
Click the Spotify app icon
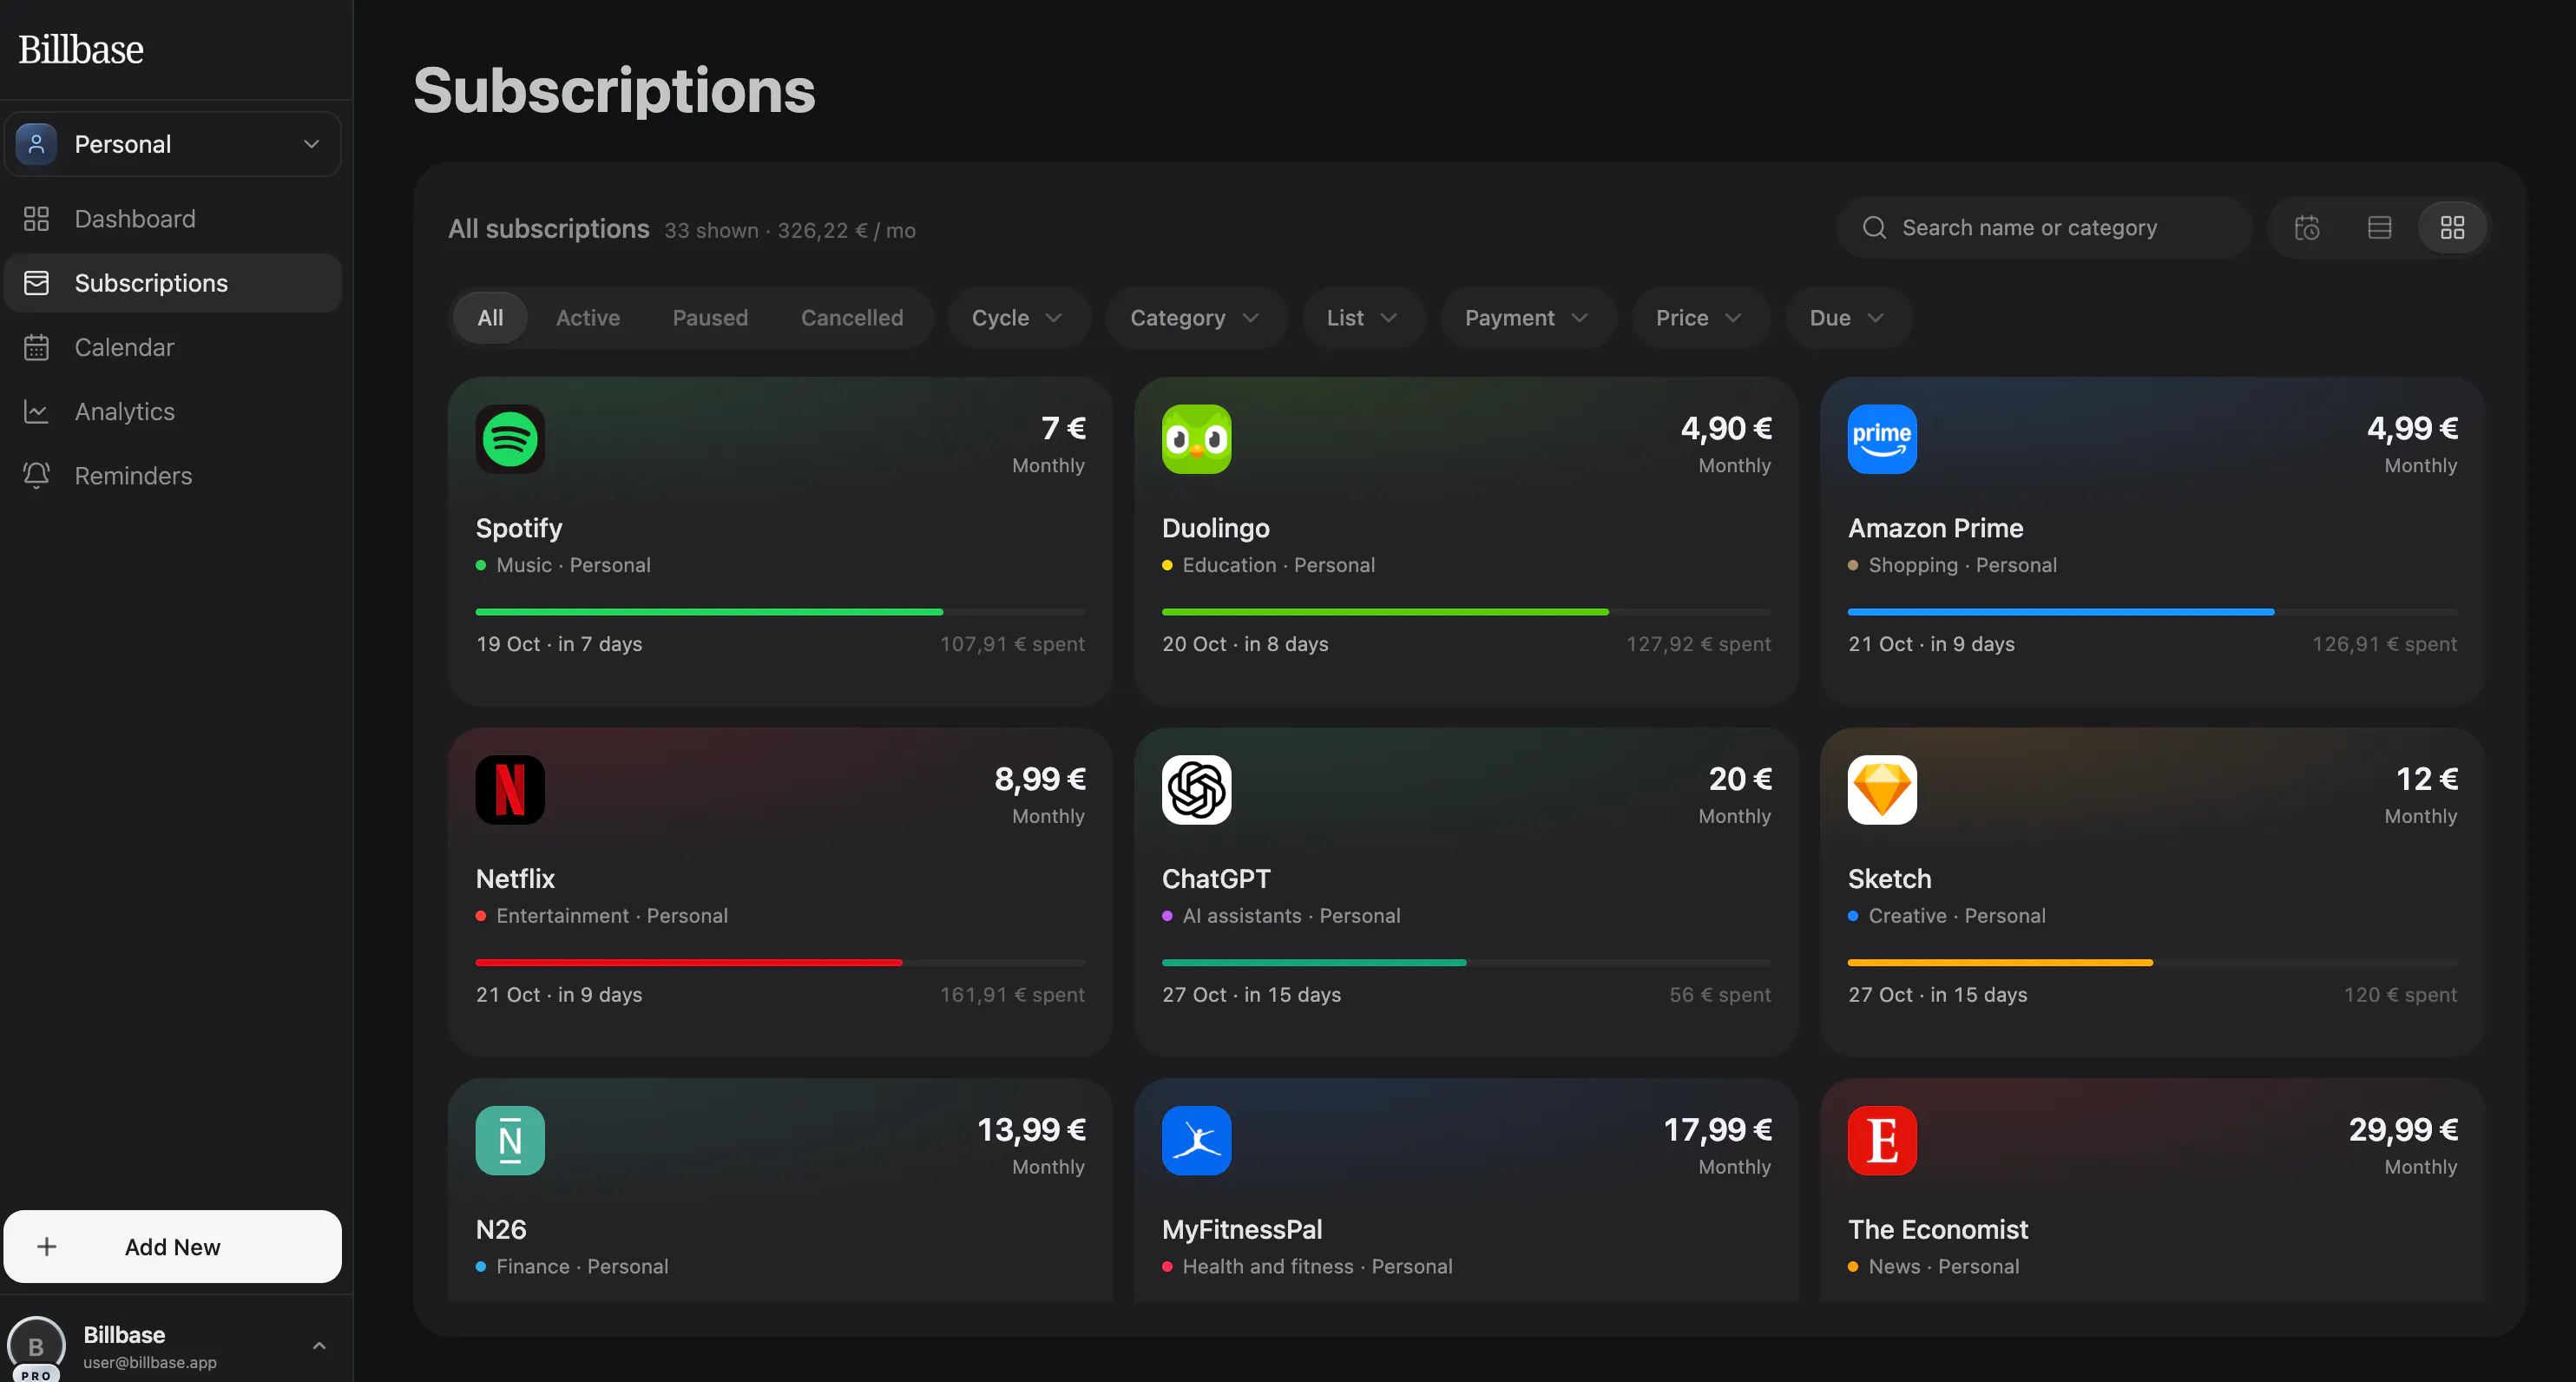pyautogui.click(x=510, y=439)
